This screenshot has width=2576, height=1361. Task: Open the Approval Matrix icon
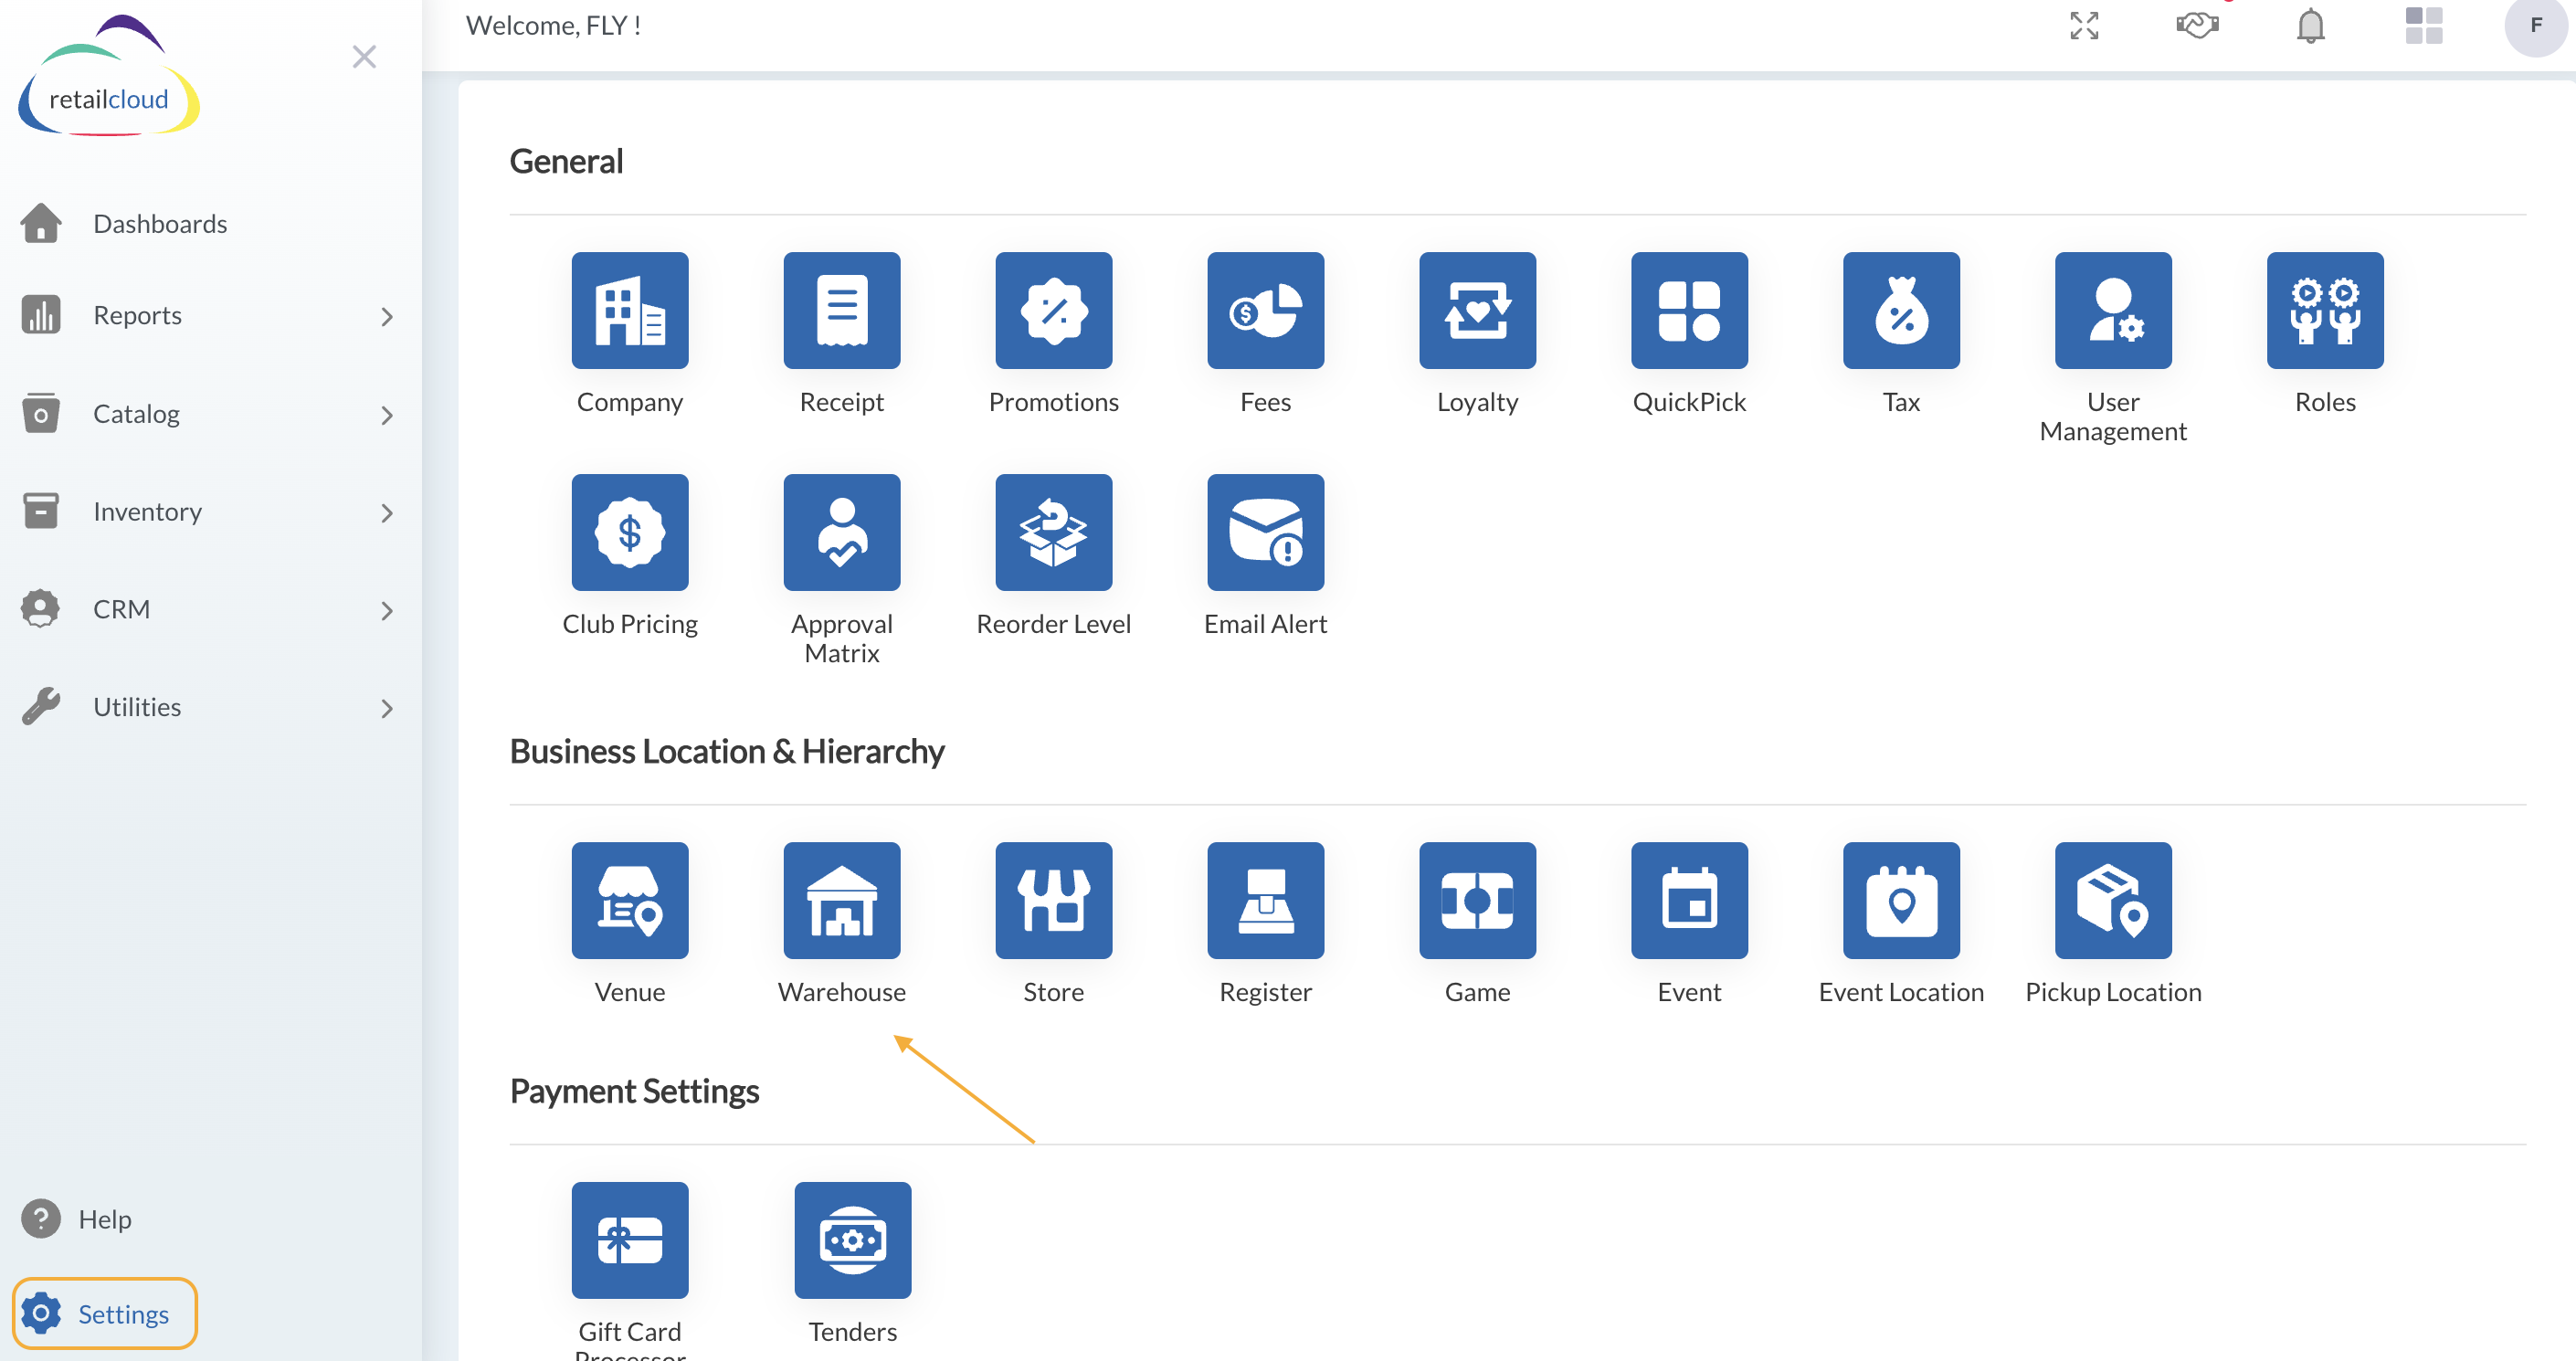842,532
